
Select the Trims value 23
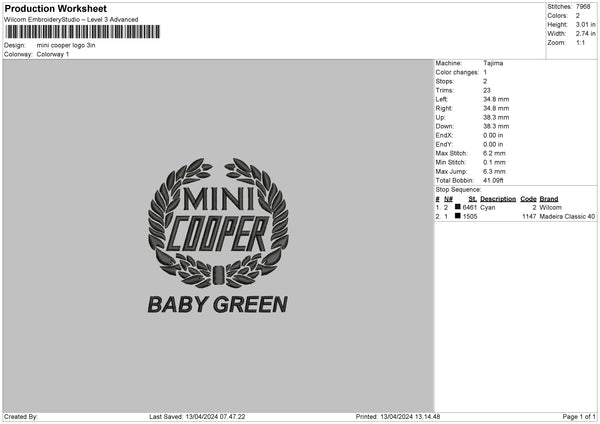point(487,90)
